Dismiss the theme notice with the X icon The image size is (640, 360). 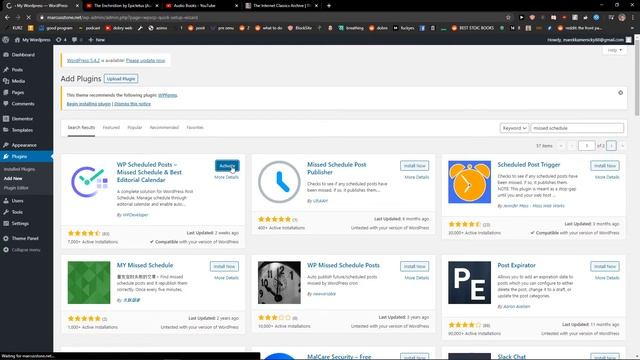tap(620, 93)
